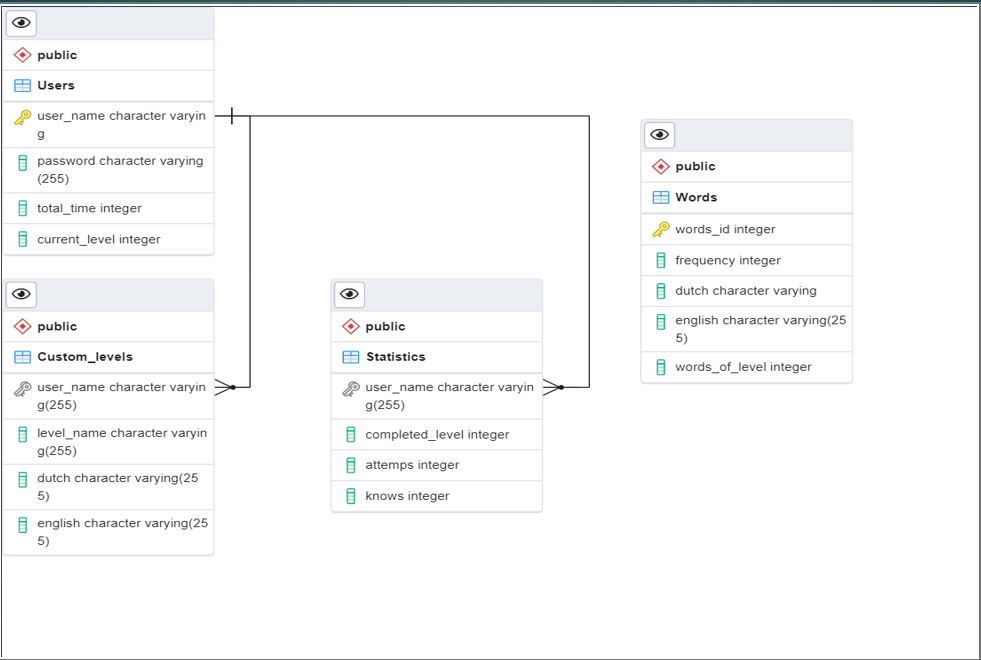The width and height of the screenshot is (981, 660).
Task: Click the grey foreign key icon in Statistics
Action: tap(351, 389)
